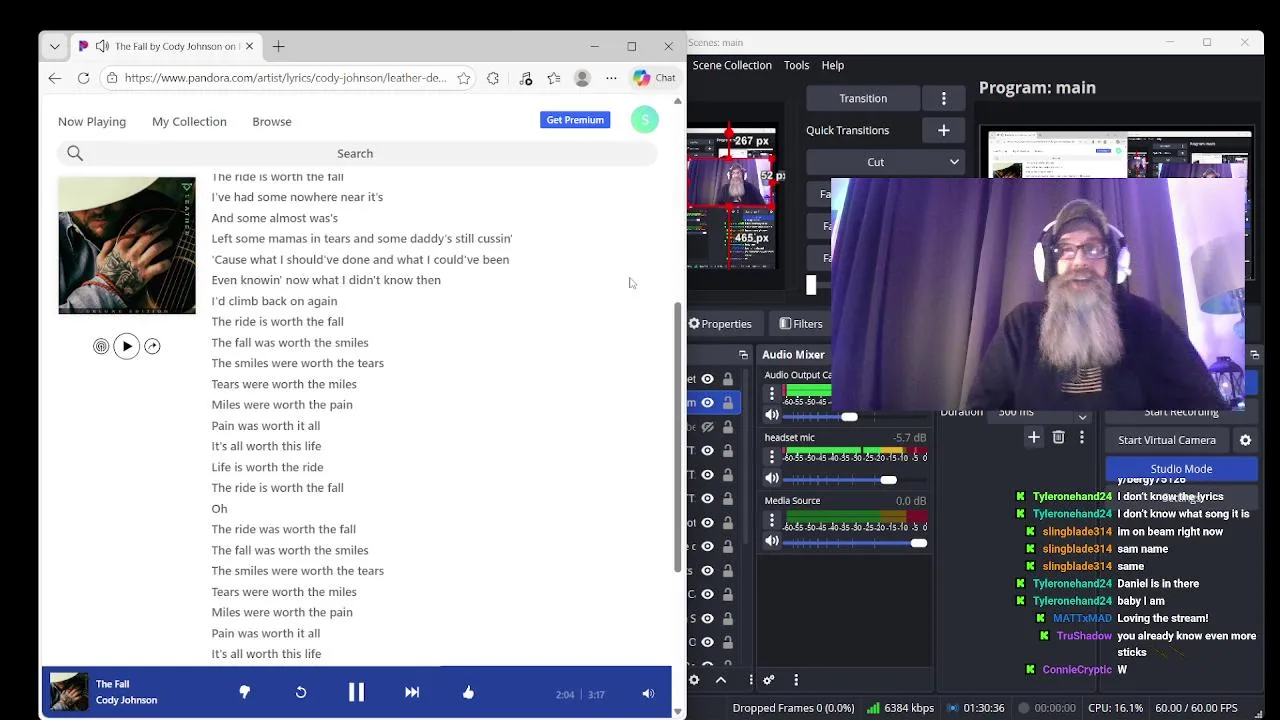Click the play button under the album art
This screenshot has width=1280, height=720.
(x=127, y=346)
